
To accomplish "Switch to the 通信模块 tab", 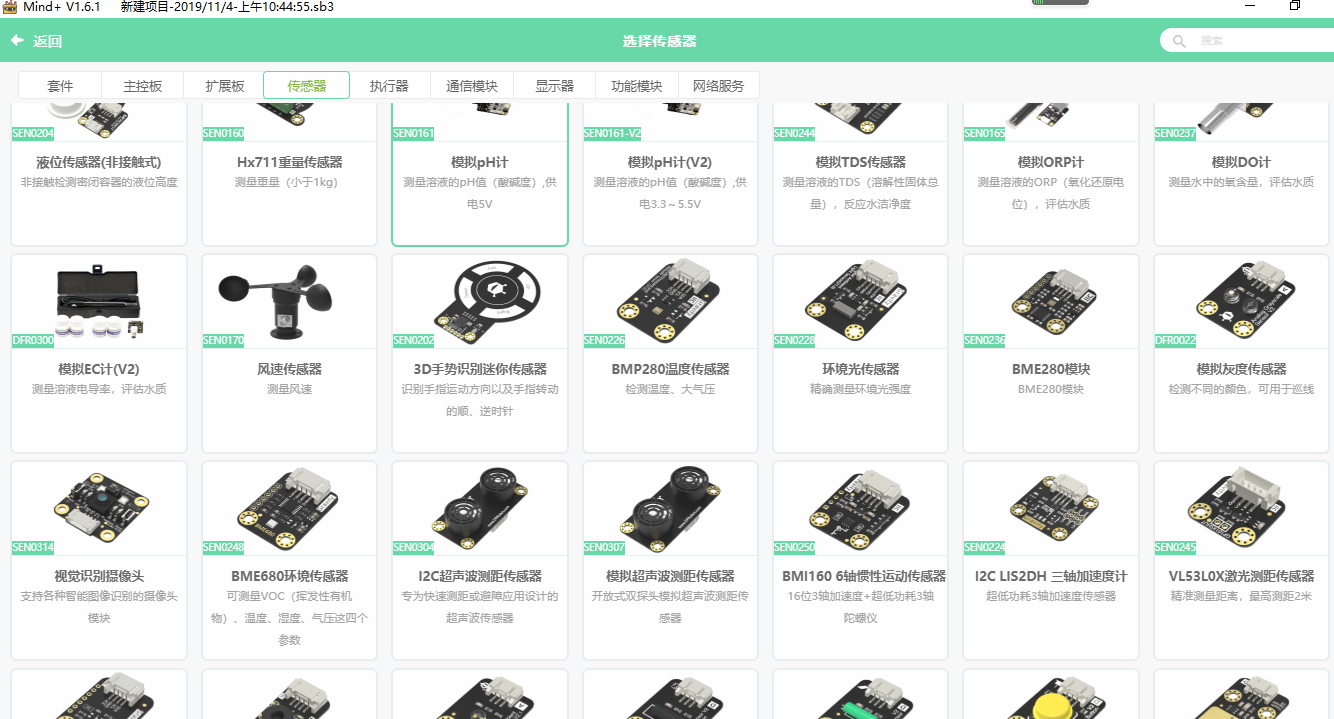I will tap(472, 86).
